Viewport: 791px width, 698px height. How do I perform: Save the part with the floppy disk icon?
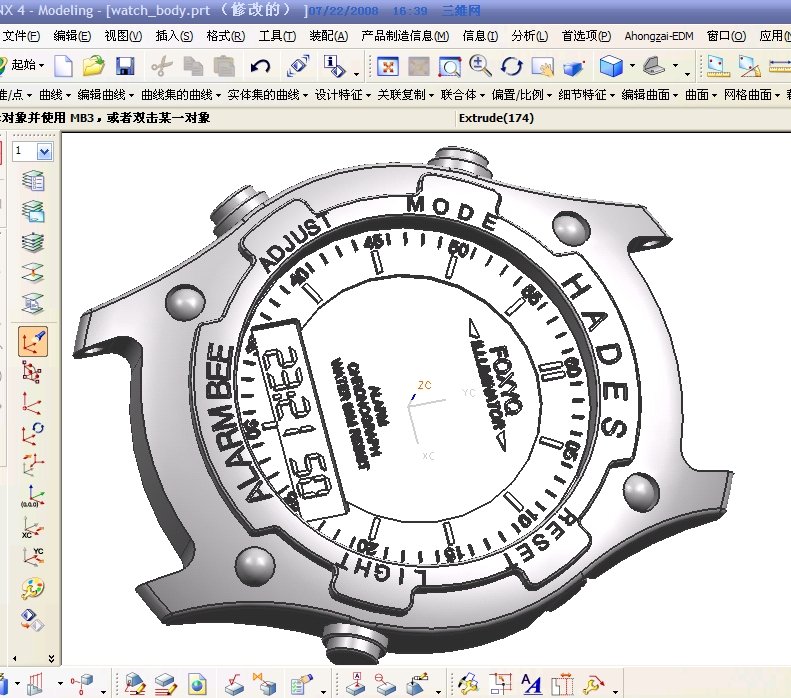[125, 66]
